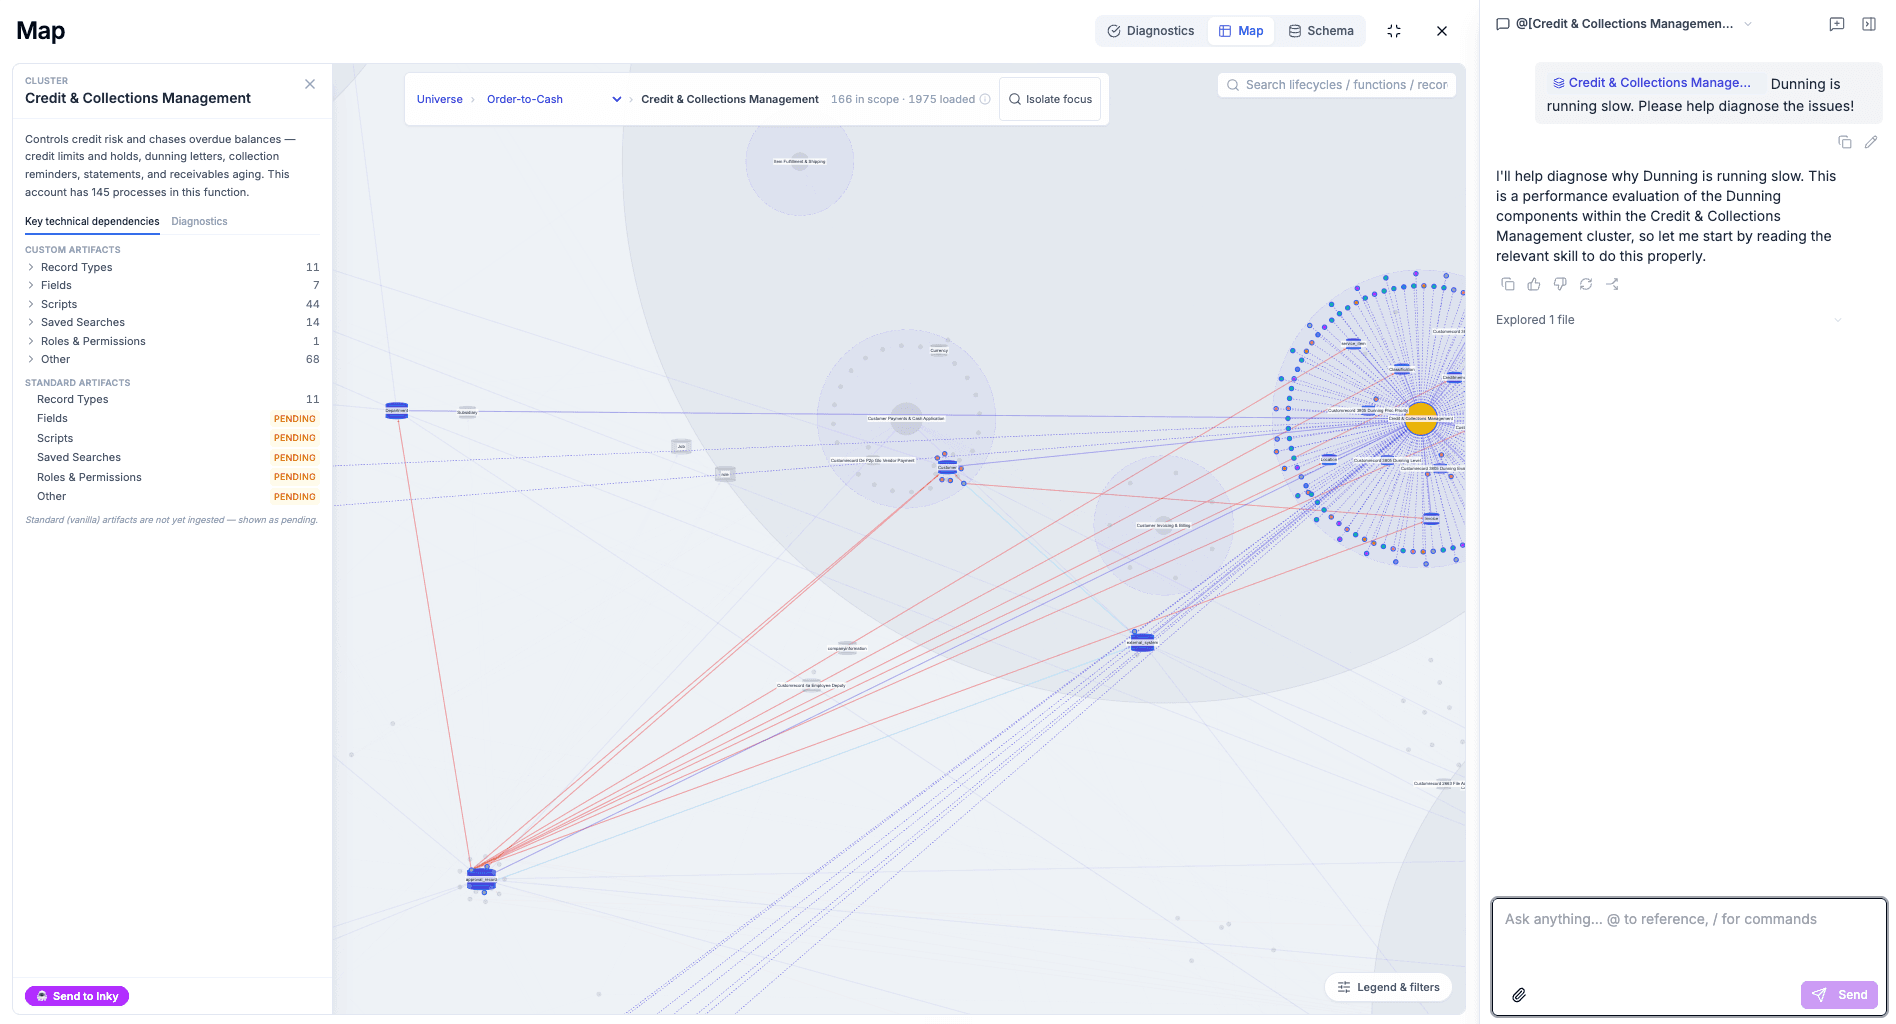Close the Credit & Collections cluster panel
The height and width of the screenshot is (1024, 1896).
click(310, 84)
